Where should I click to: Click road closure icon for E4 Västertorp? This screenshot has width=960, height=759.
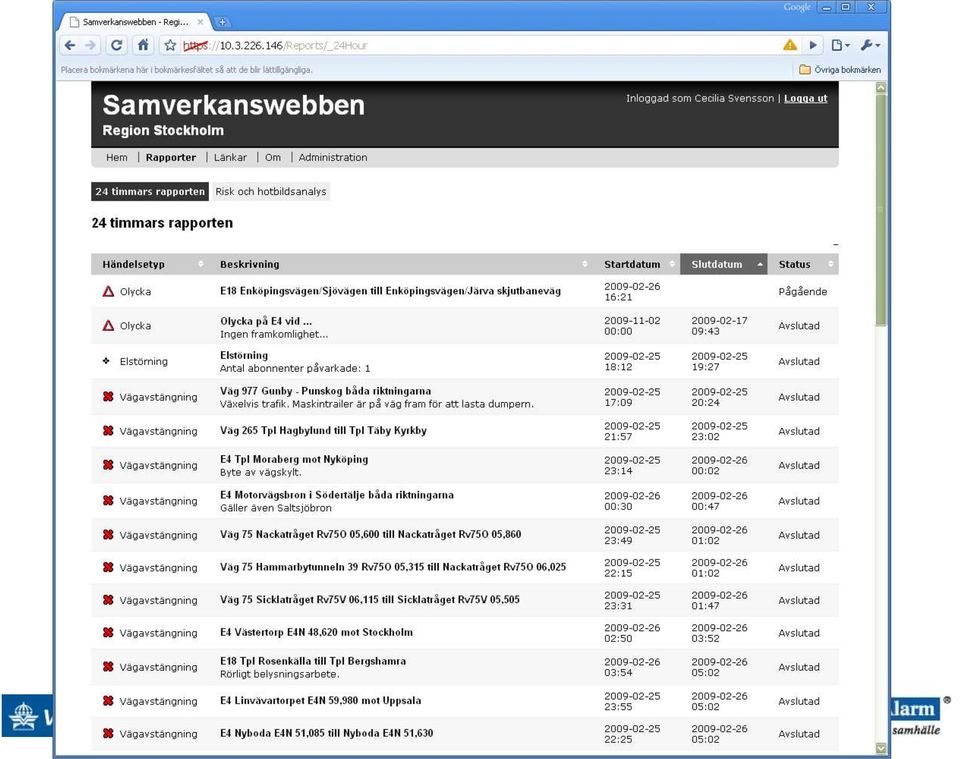click(x=108, y=633)
